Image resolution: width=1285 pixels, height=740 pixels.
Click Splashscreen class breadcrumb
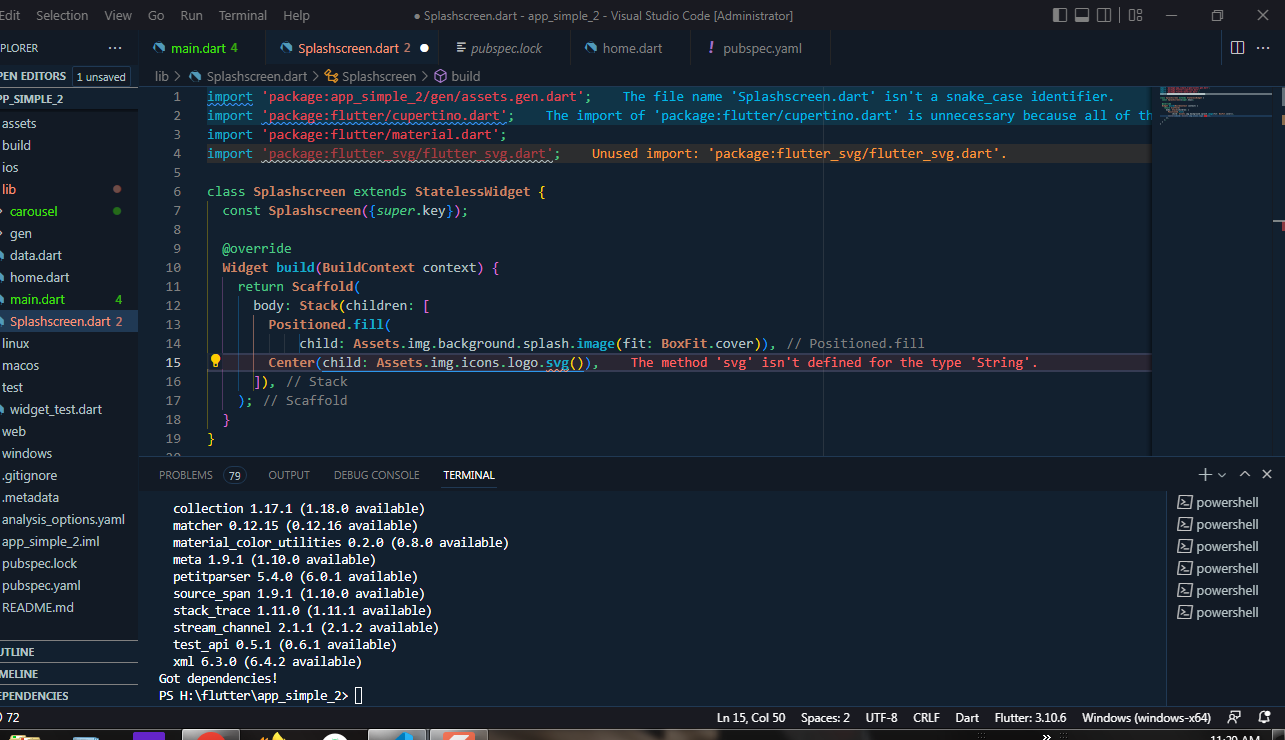pyautogui.click(x=370, y=76)
